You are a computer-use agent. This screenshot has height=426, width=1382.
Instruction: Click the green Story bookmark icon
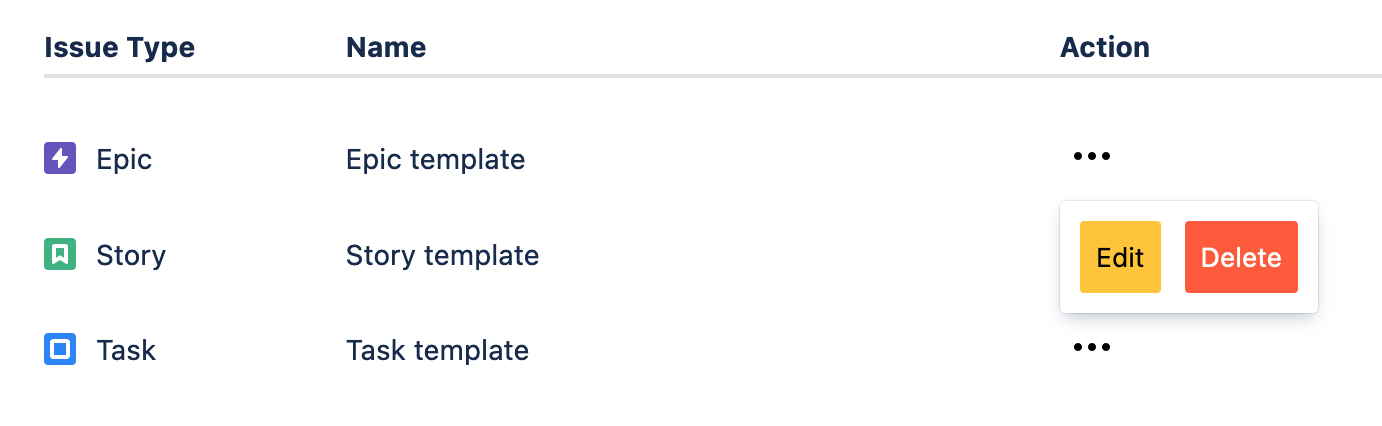60,254
